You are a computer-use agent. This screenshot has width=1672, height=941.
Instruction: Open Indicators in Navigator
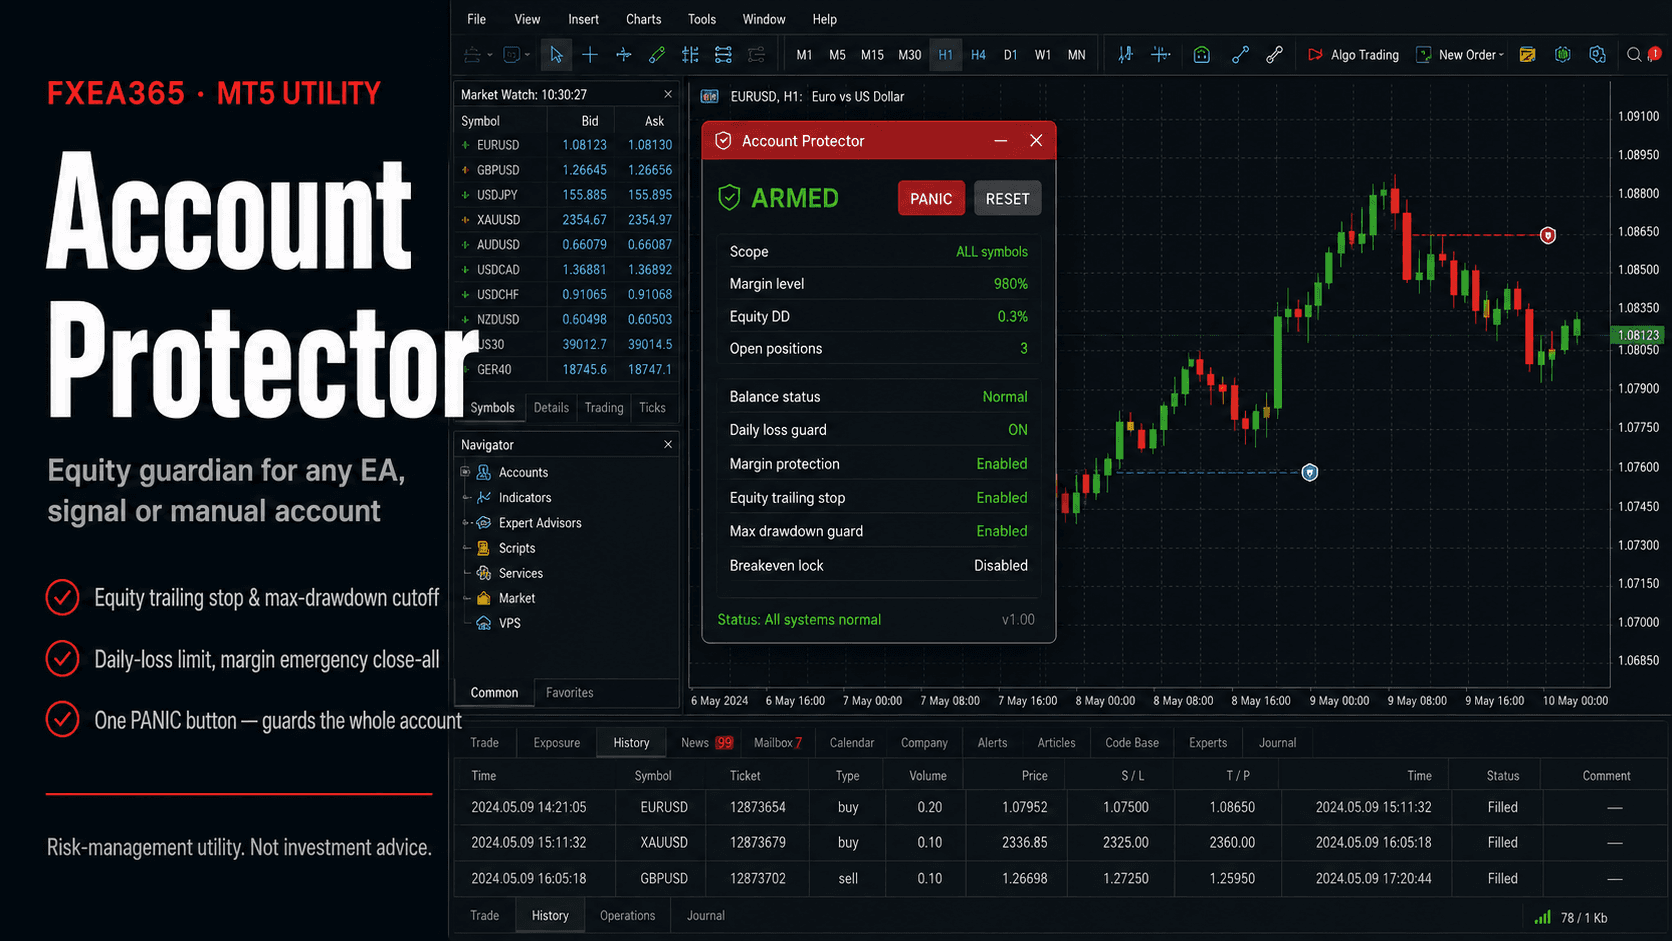525,497
